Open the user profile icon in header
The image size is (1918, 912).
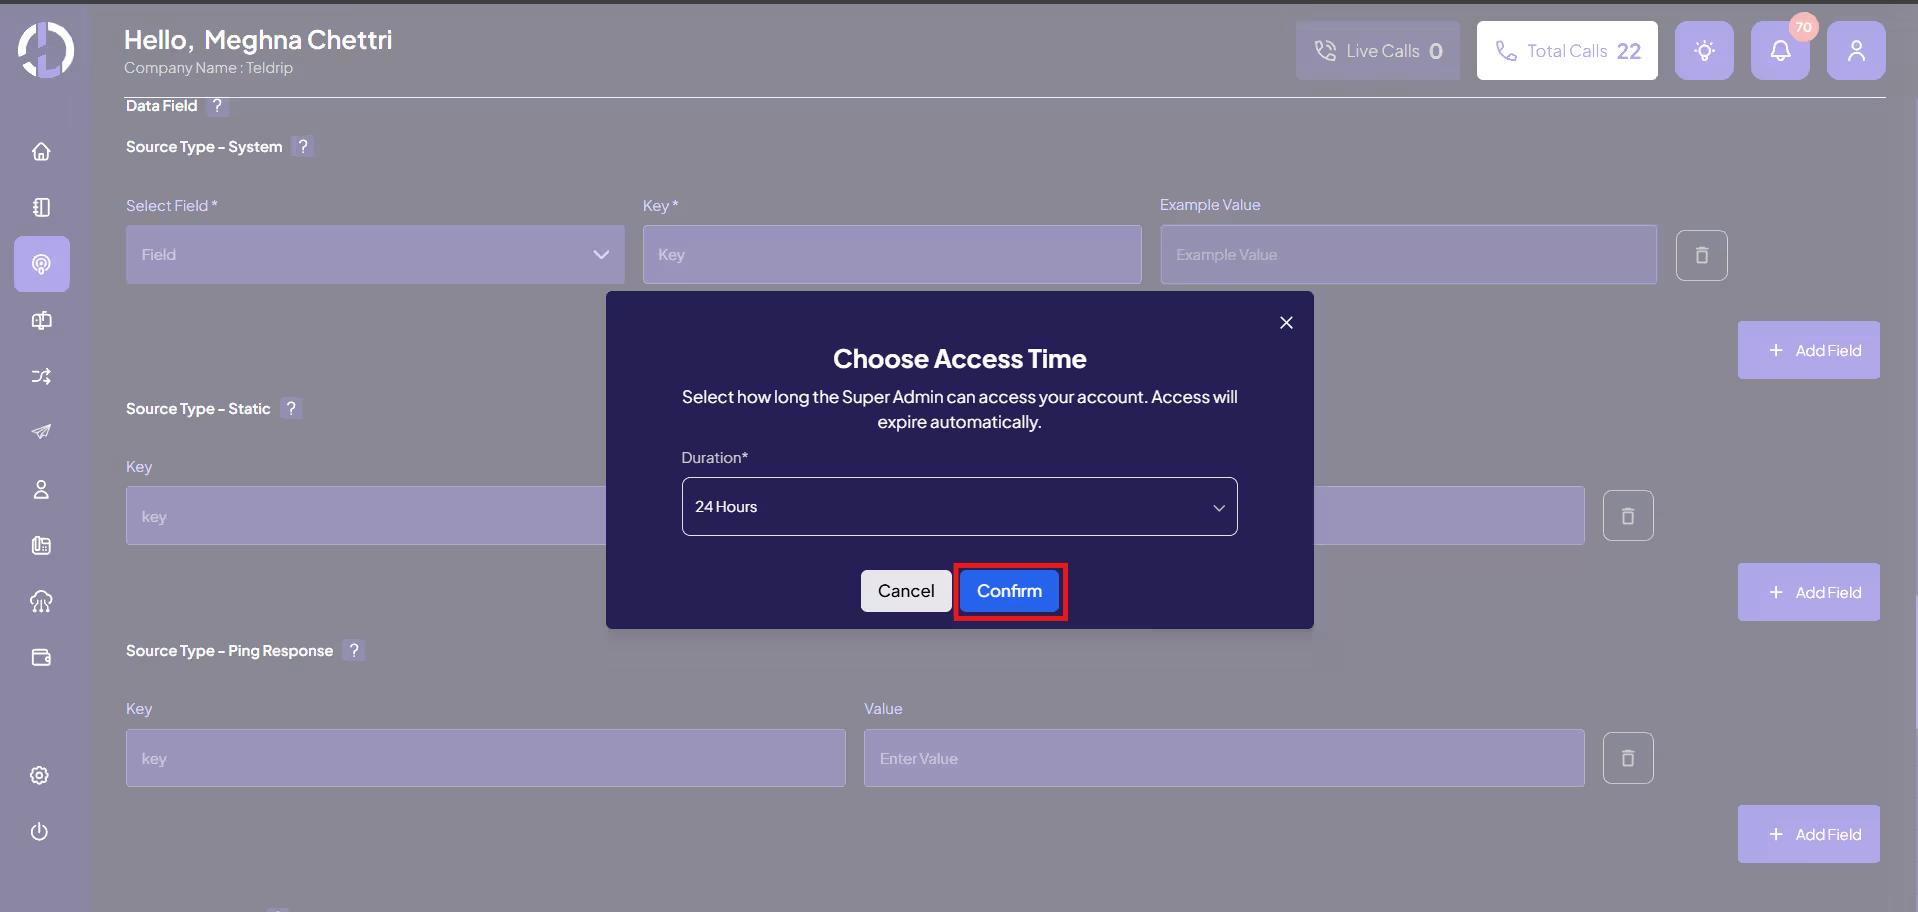click(x=1855, y=51)
